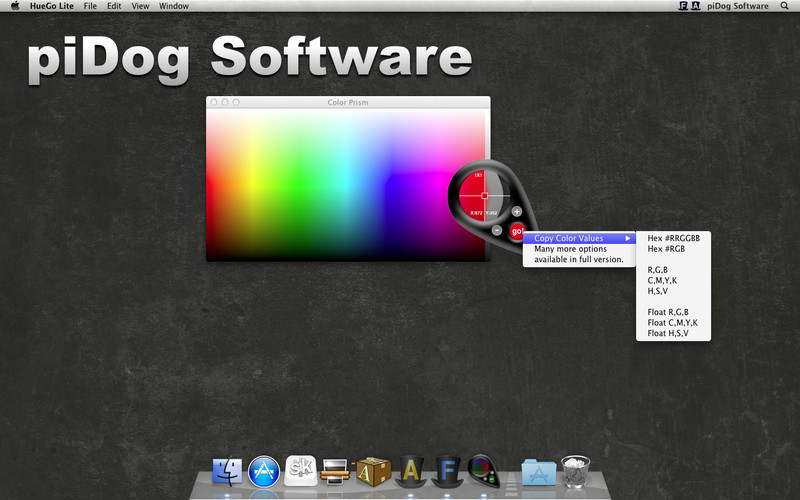Image resolution: width=800 pixels, height=500 pixels.
Task: Click the crosshair center square in the loupe
Action: tap(485, 195)
